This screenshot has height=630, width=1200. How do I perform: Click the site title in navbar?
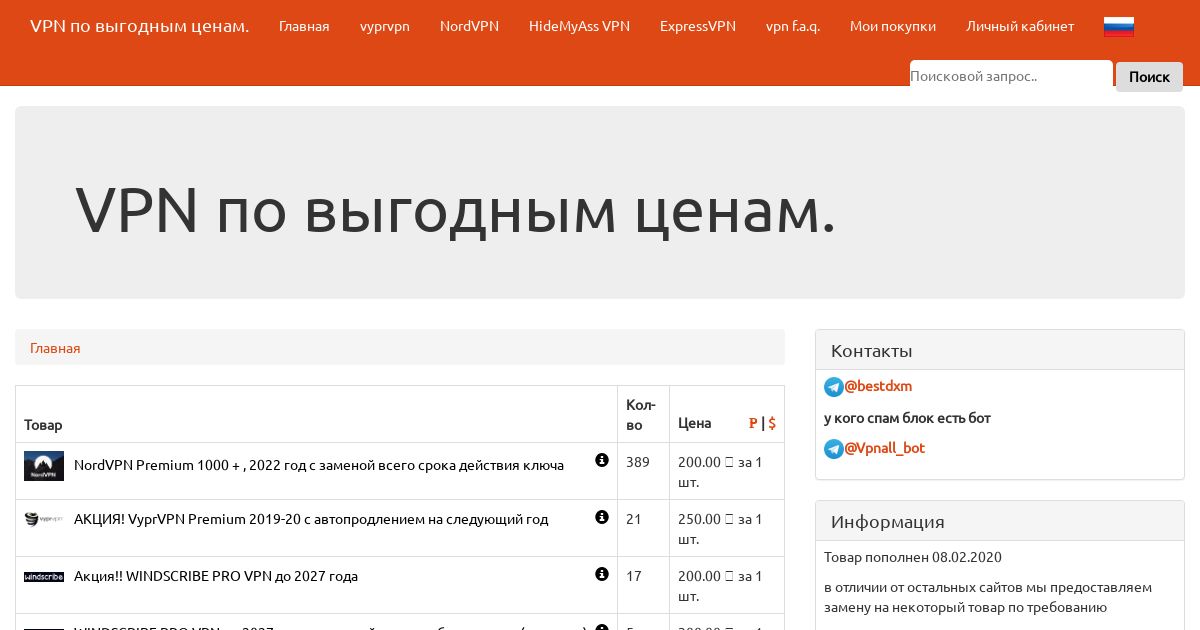click(139, 26)
